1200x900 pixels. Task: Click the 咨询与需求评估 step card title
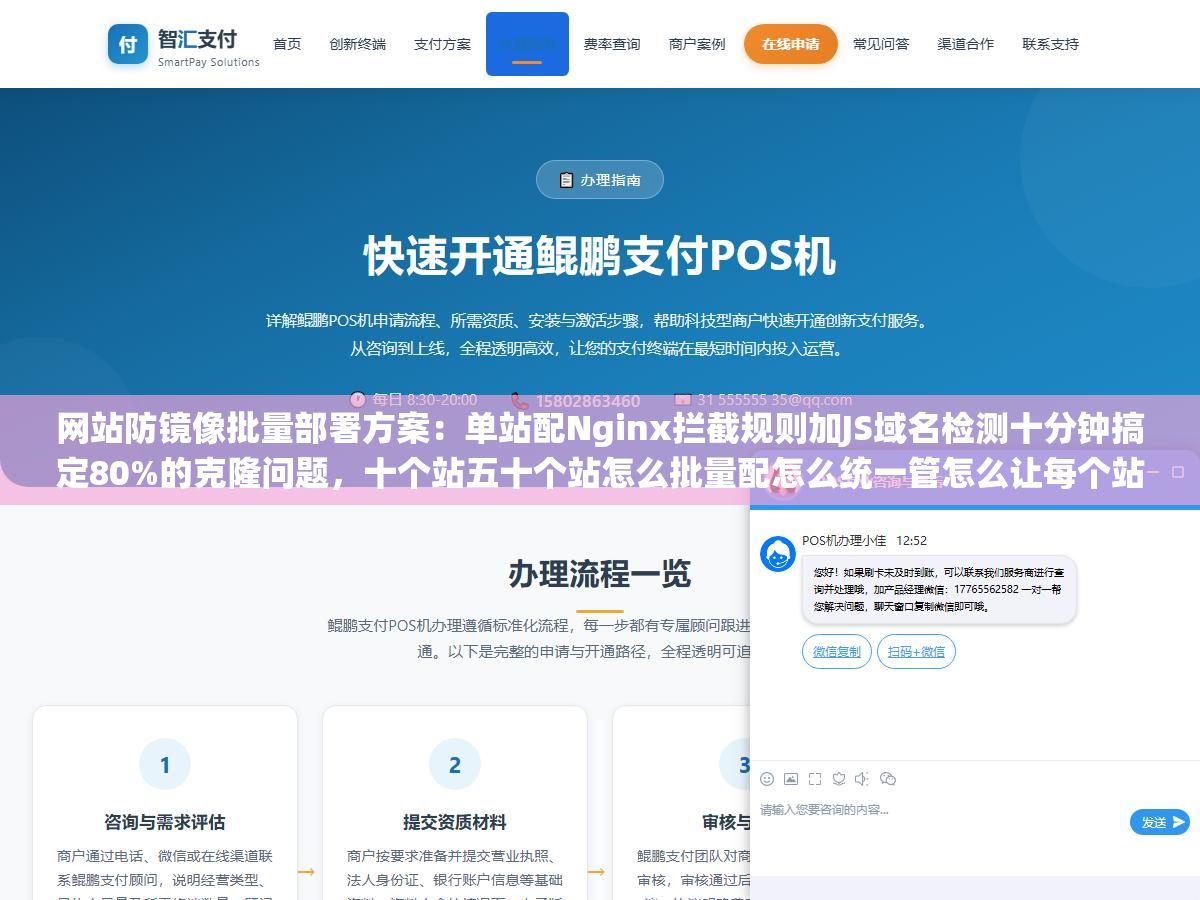165,822
